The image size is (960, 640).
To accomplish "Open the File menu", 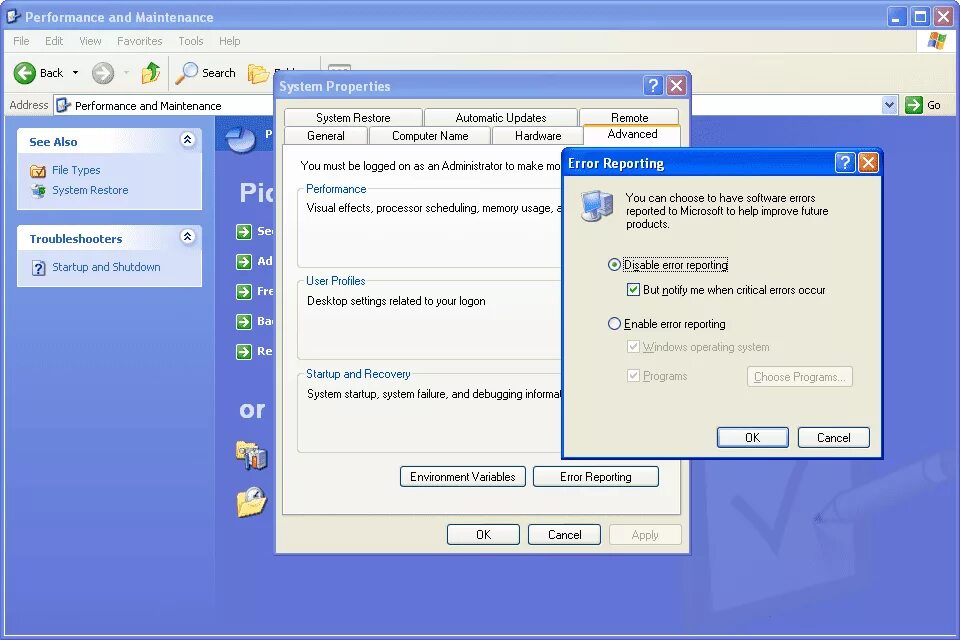I will pos(21,41).
